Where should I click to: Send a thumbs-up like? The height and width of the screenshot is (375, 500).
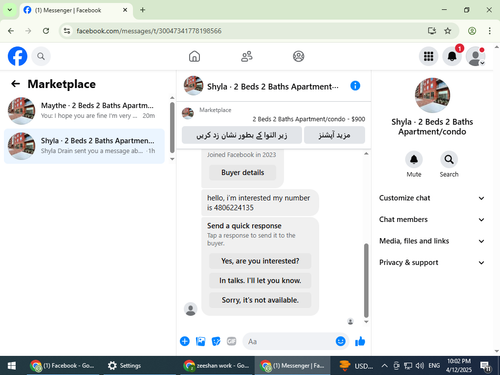click(360, 341)
